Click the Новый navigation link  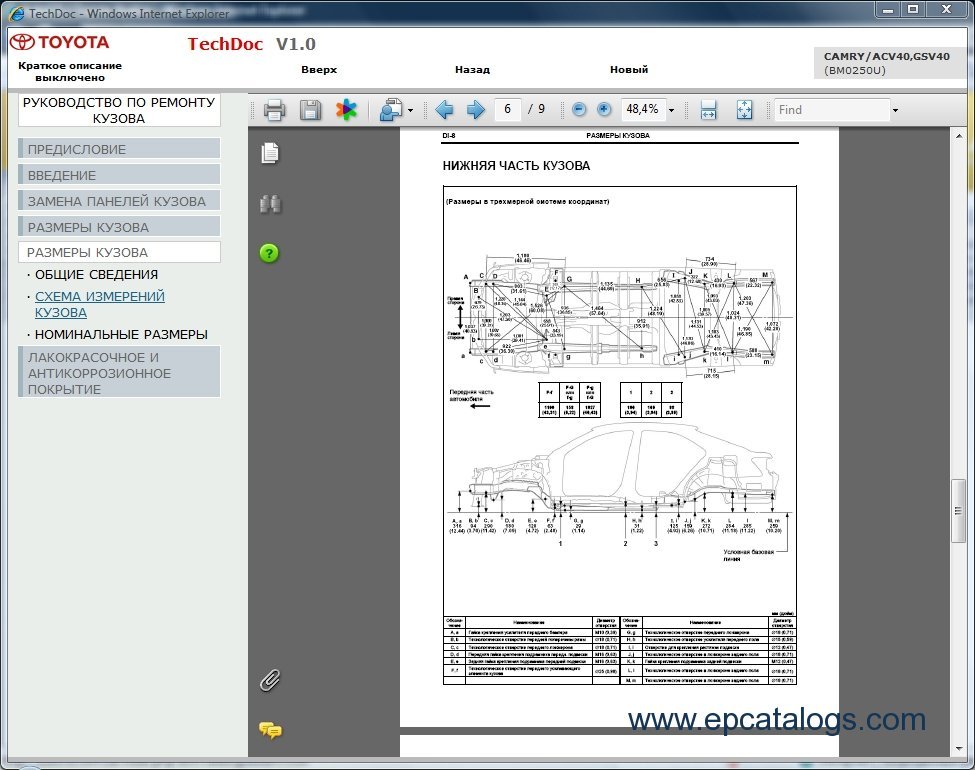(x=629, y=70)
